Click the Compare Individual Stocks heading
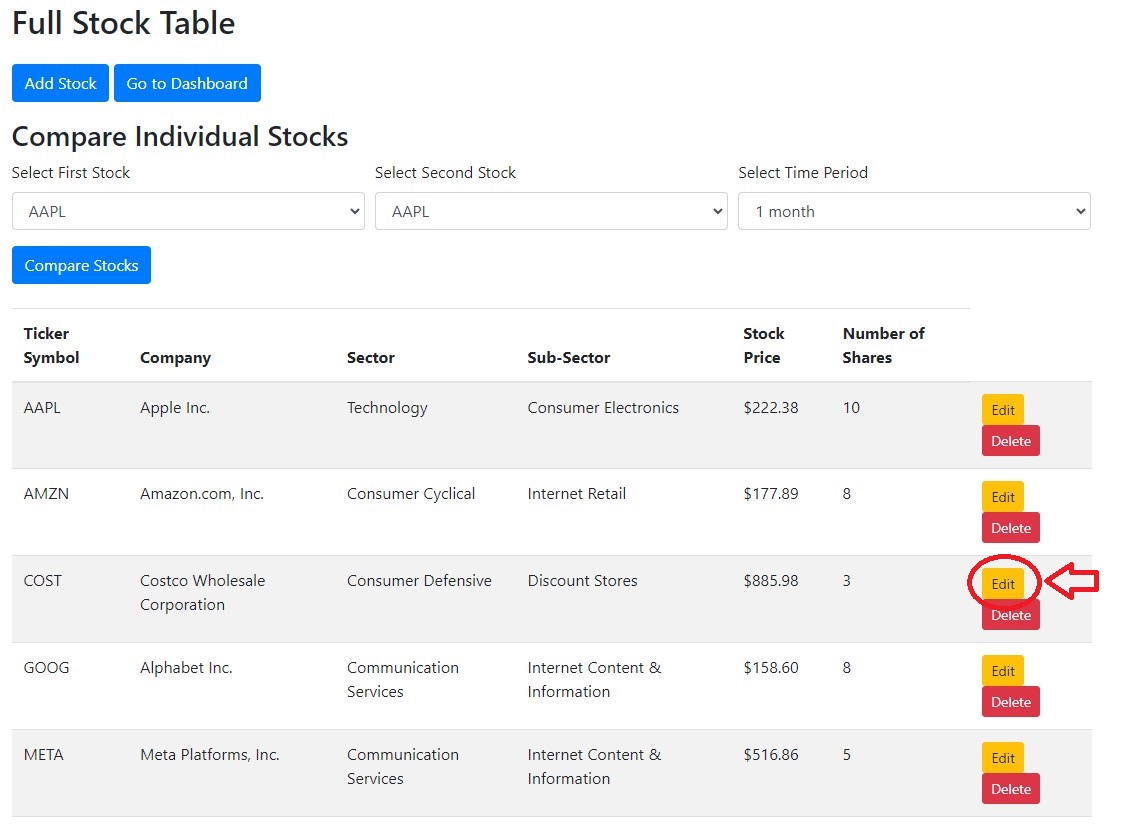Viewport: 1125px width, 827px height. click(179, 136)
